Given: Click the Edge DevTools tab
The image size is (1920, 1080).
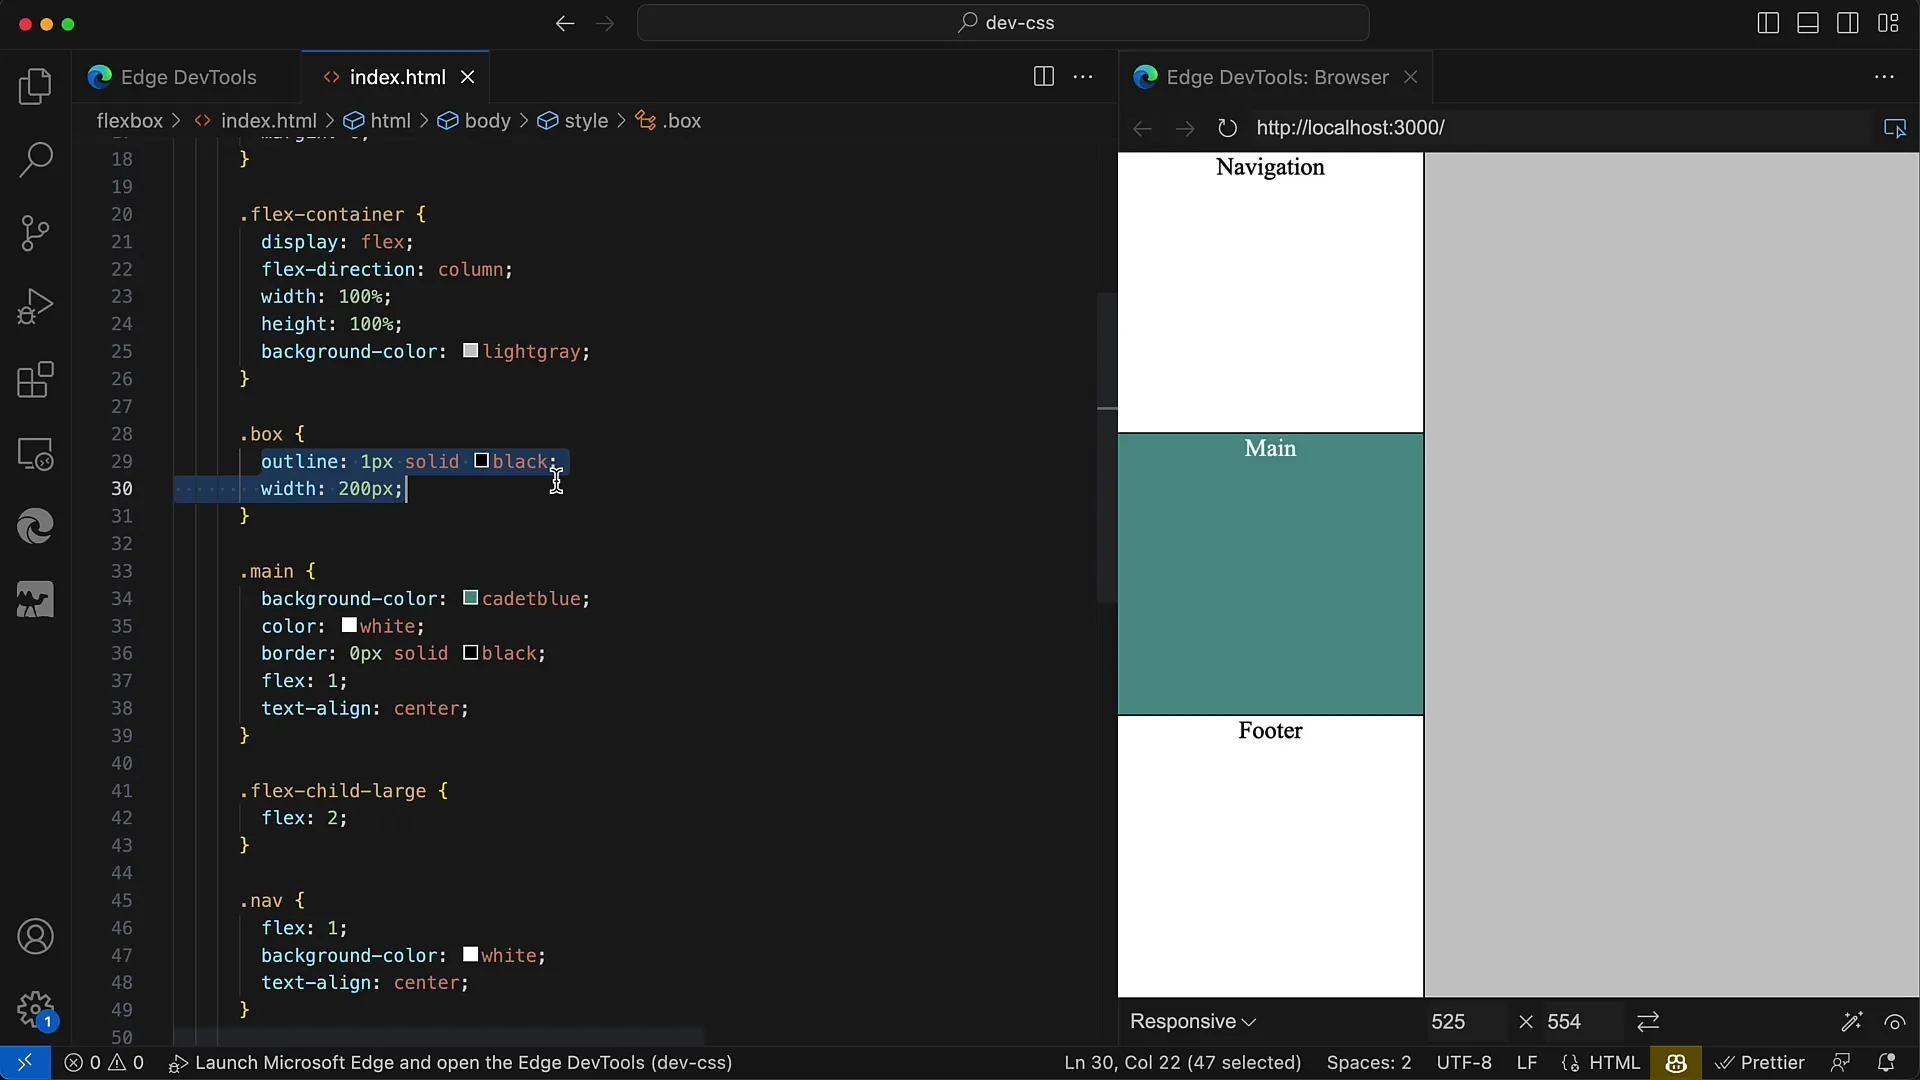Looking at the screenshot, I should [x=190, y=76].
